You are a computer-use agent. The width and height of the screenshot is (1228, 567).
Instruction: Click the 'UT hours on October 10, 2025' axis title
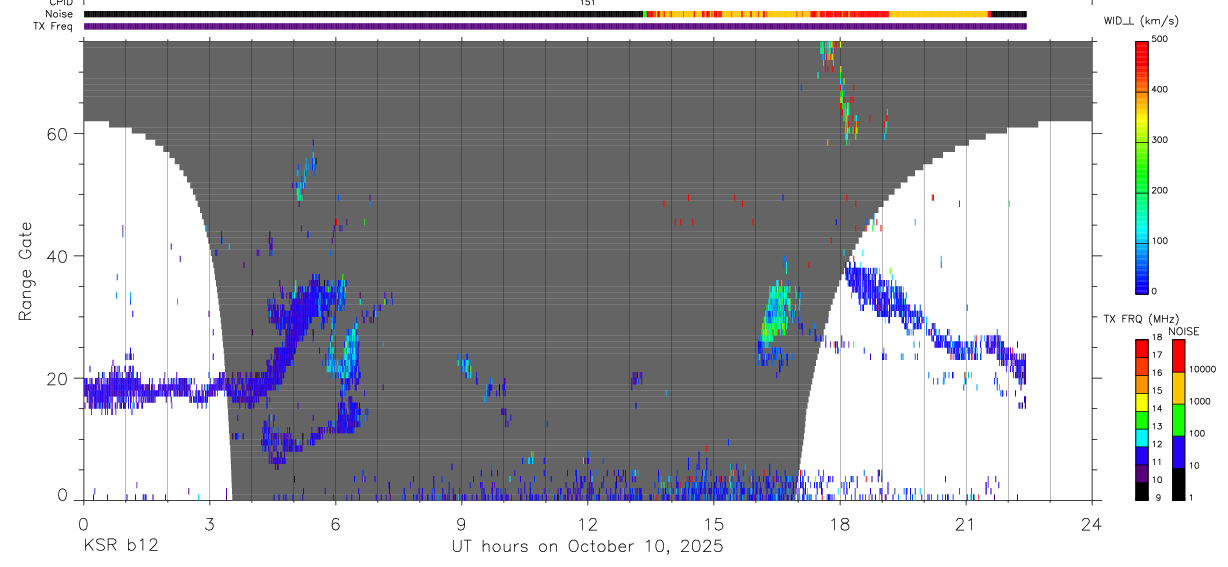586,546
